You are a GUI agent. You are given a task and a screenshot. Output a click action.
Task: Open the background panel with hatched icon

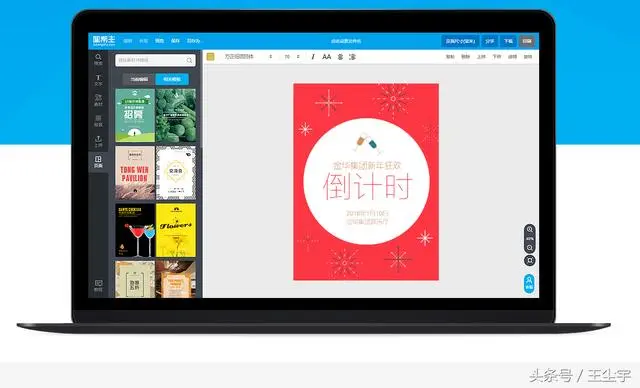98,120
